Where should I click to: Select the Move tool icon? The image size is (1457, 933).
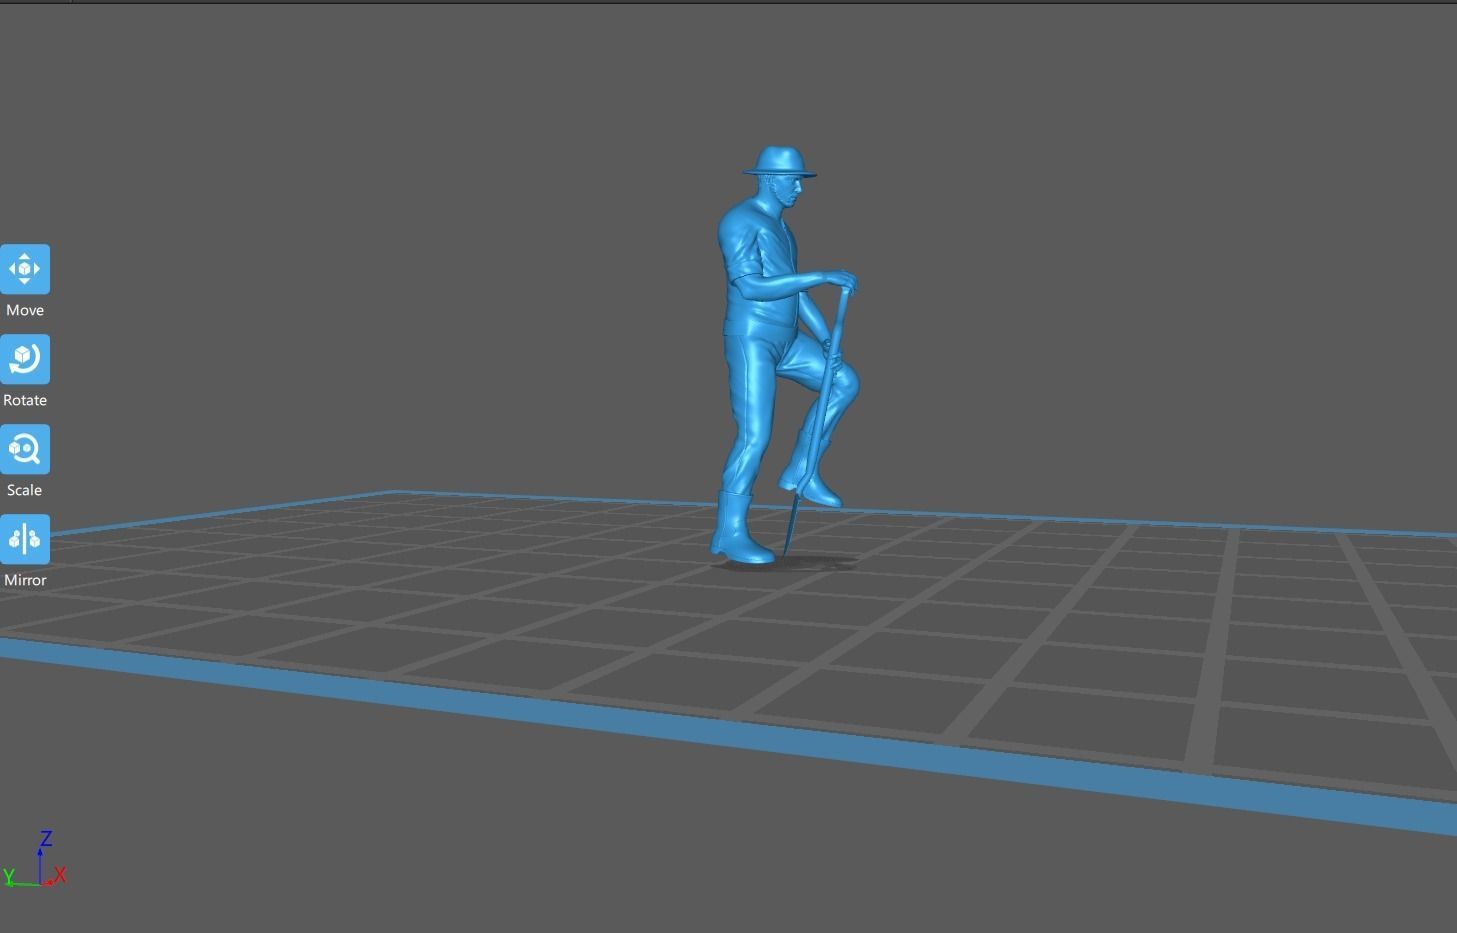coord(25,269)
